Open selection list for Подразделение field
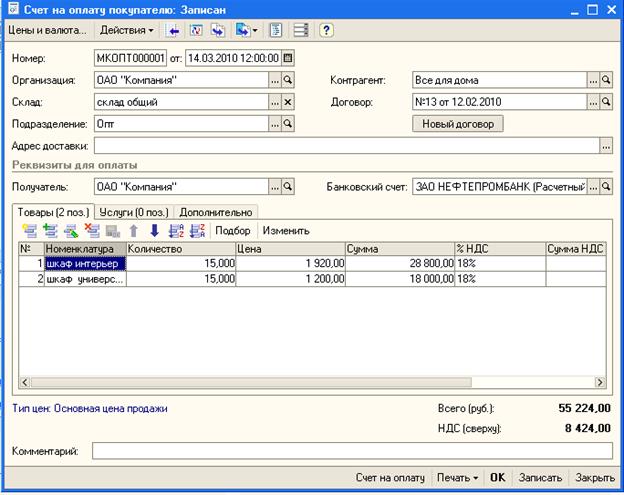Viewport: 624px width, 495px height. point(274,124)
